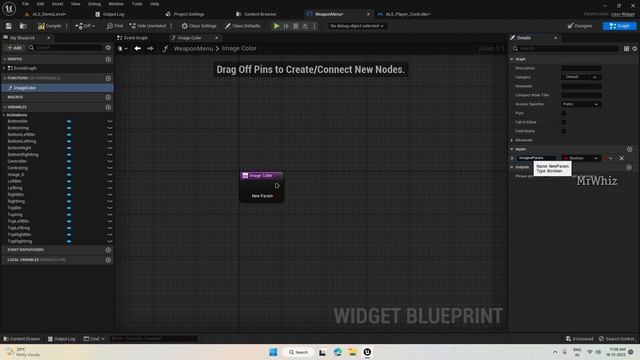This screenshot has height=360, width=640.
Task: Start Play simulation with green play button
Action: [276, 26]
